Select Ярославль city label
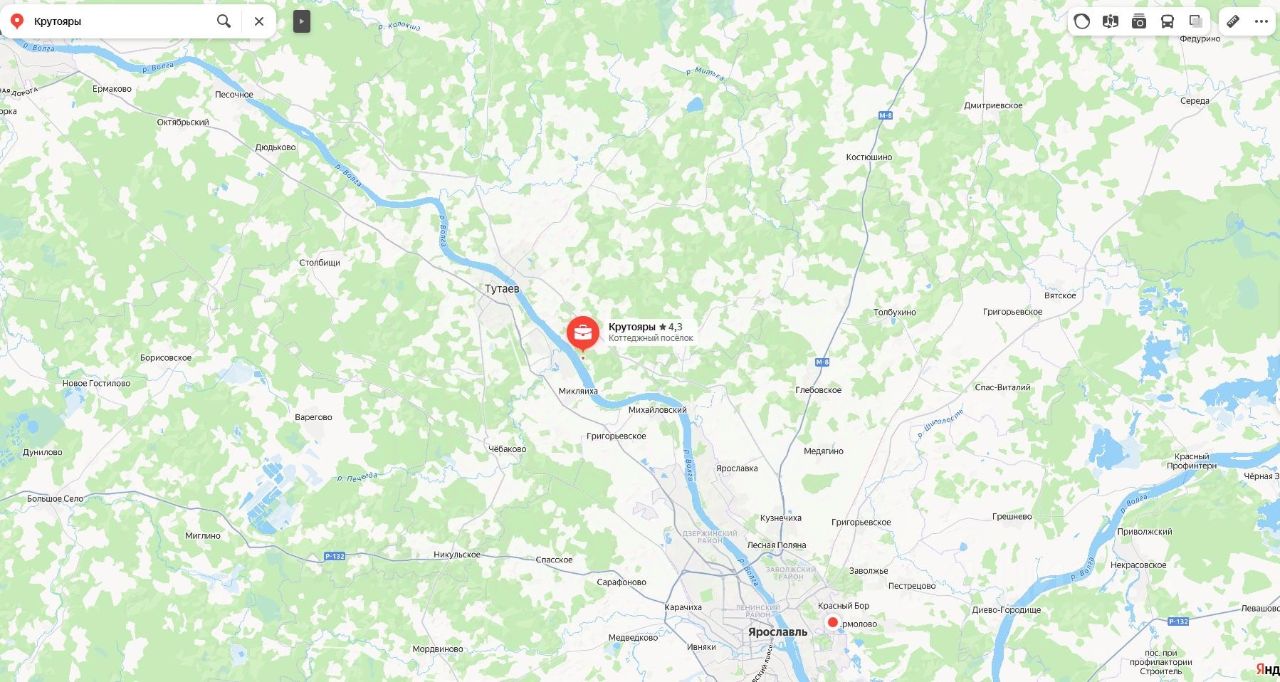The width and height of the screenshot is (1280, 682). pos(778,632)
